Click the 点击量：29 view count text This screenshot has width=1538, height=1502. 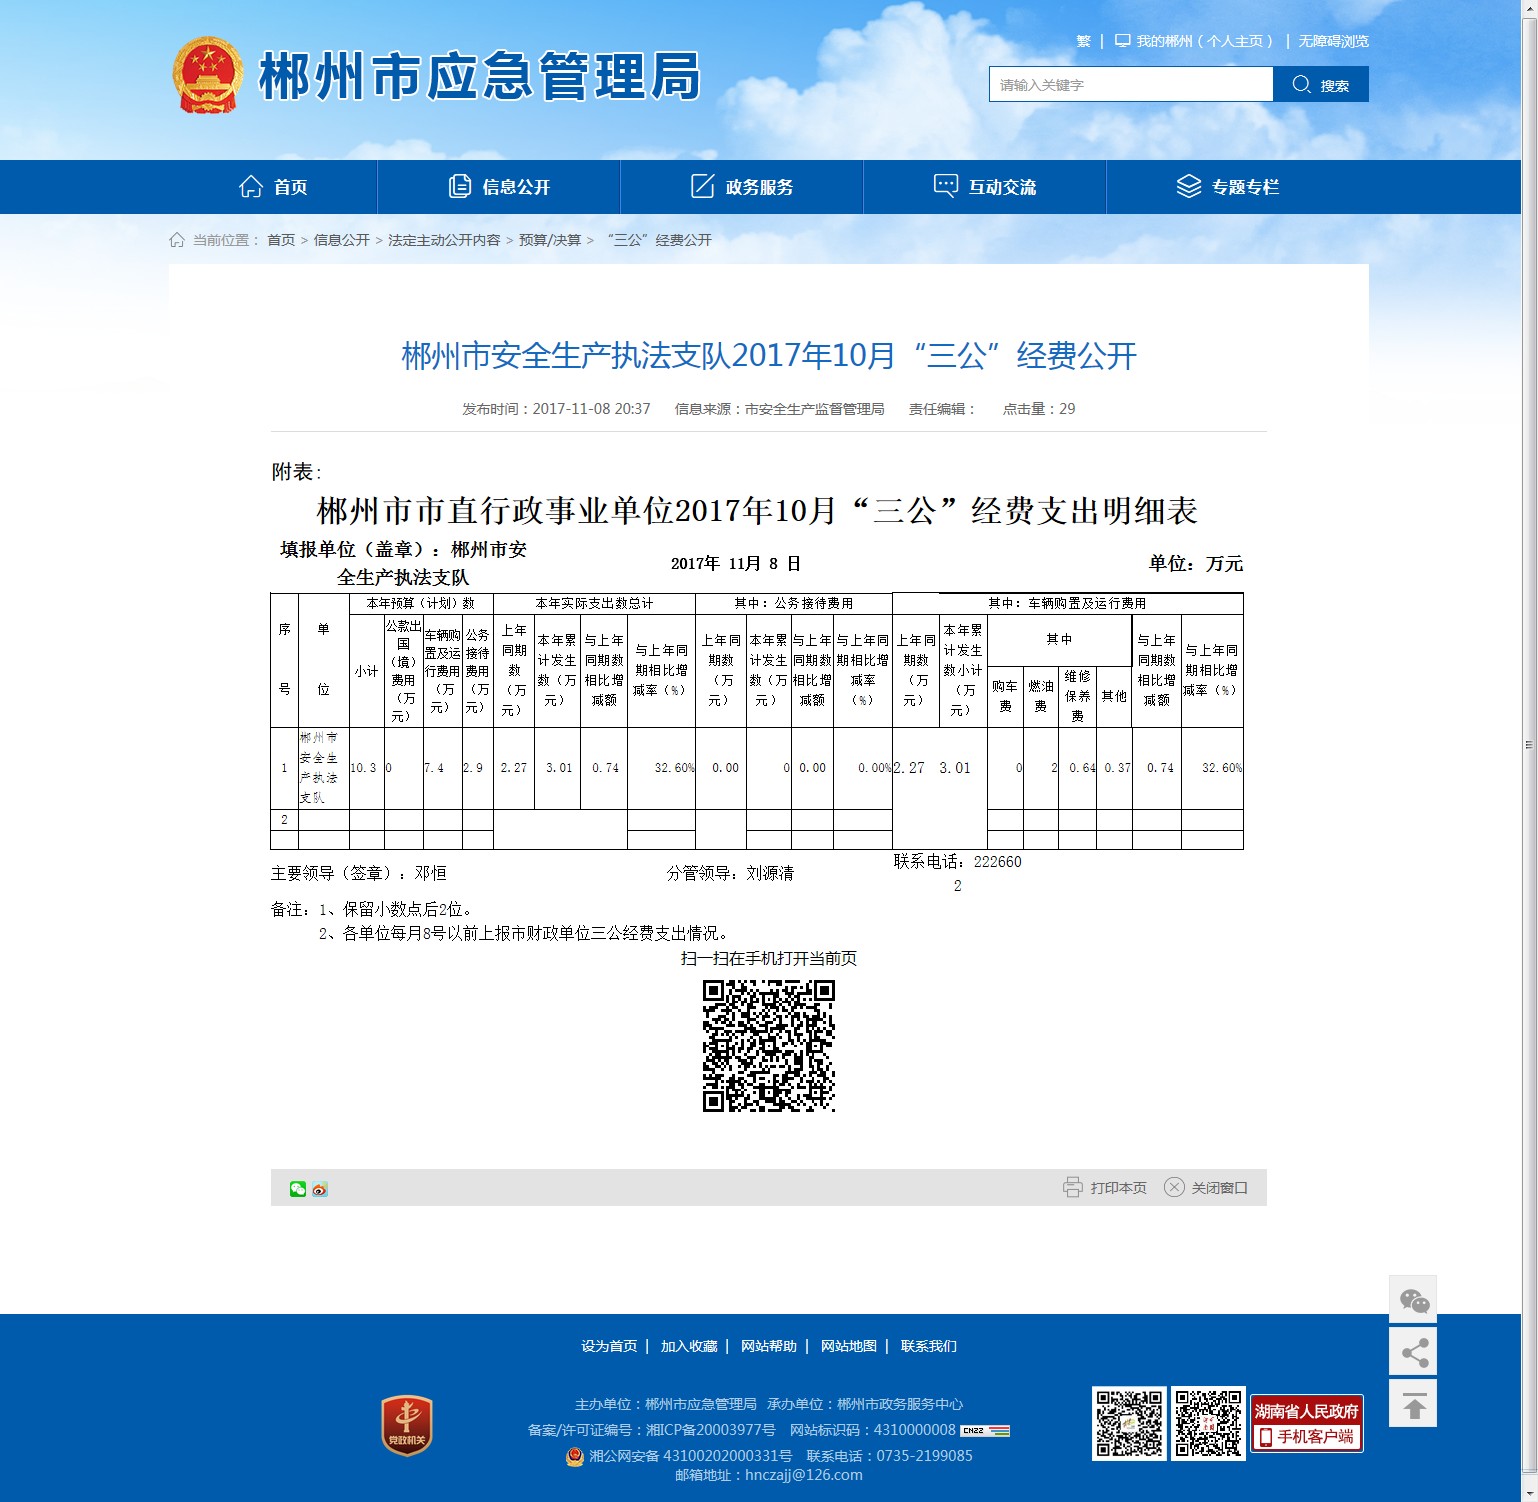click(1039, 409)
